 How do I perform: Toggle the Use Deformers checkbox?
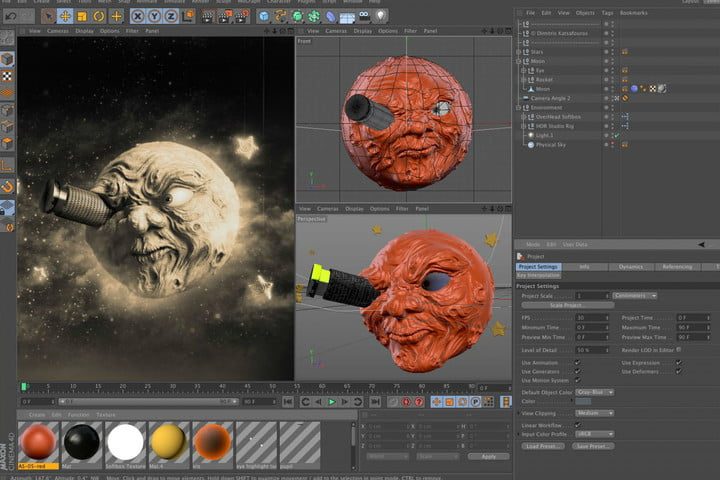pyautogui.click(x=678, y=371)
